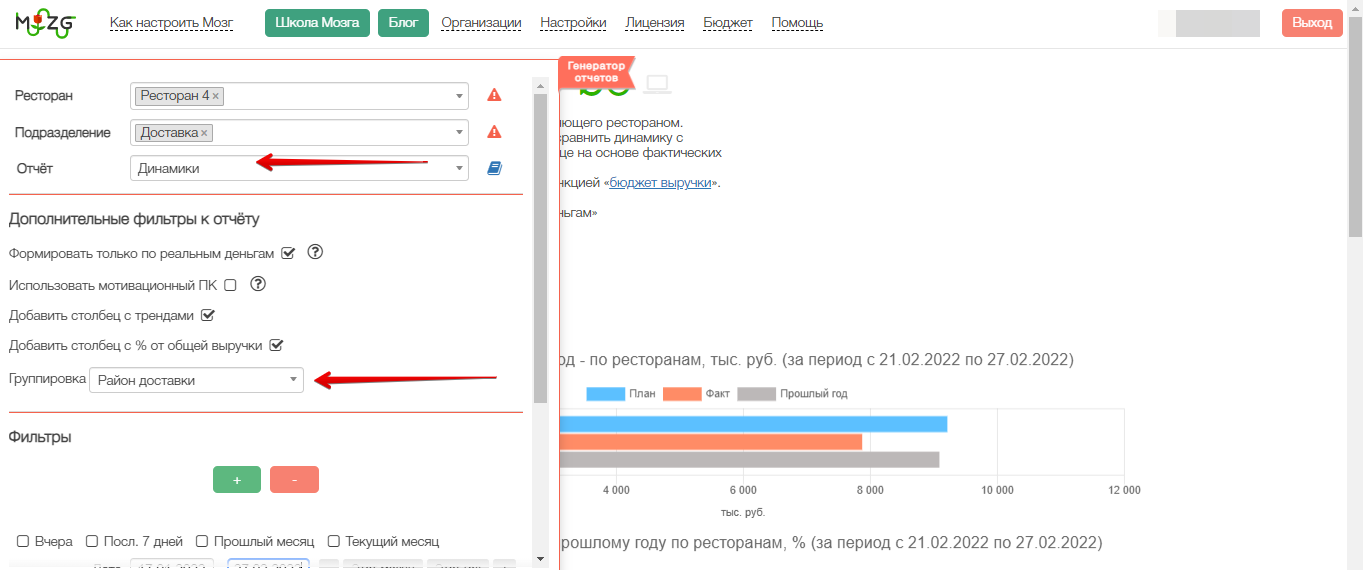Go to Настройки menu

coord(573,23)
